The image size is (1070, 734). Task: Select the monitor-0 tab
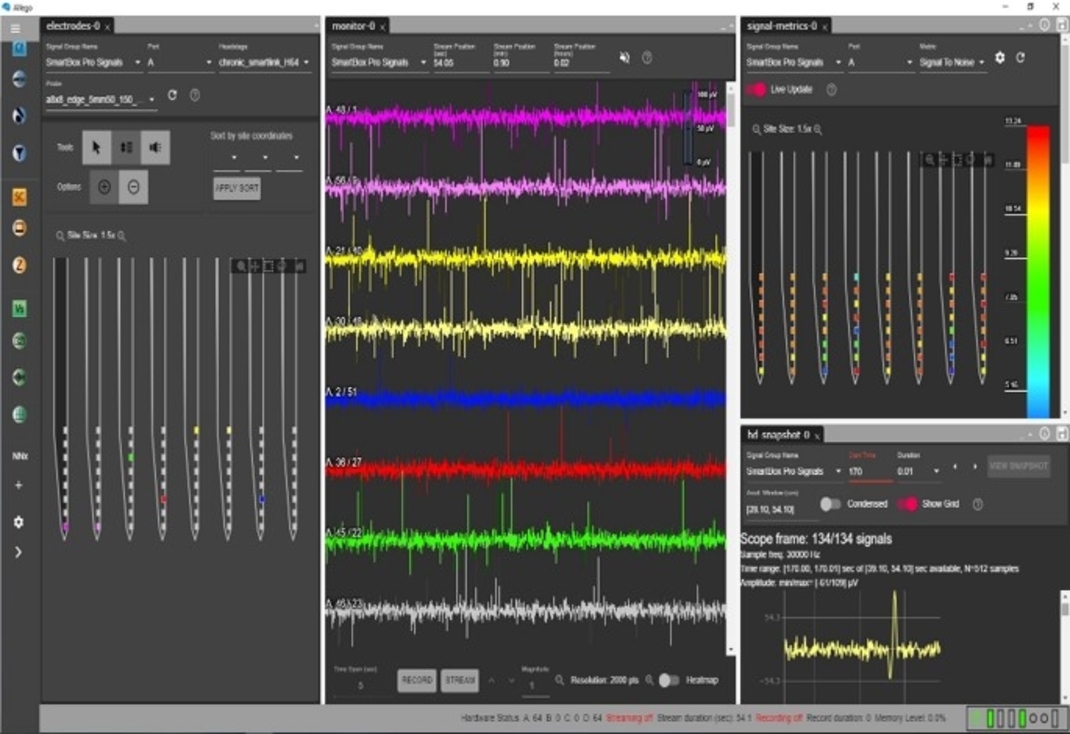pyautogui.click(x=353, y=26)
